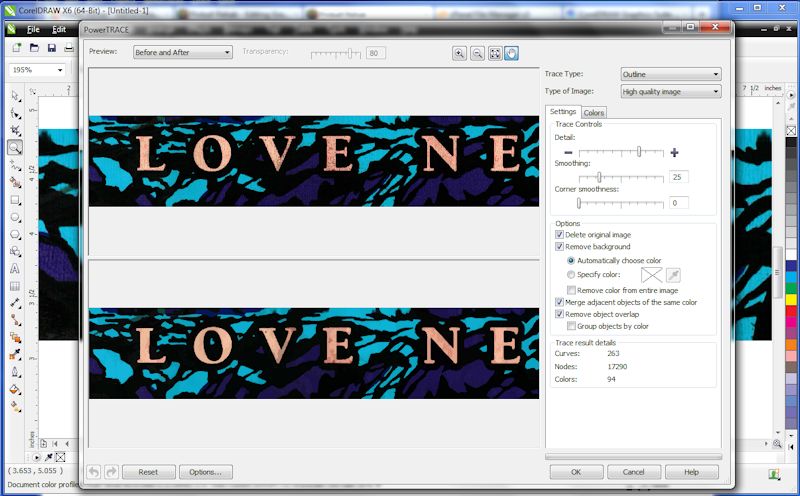Select the Text tool in toolbox

(x=15, y=268)
